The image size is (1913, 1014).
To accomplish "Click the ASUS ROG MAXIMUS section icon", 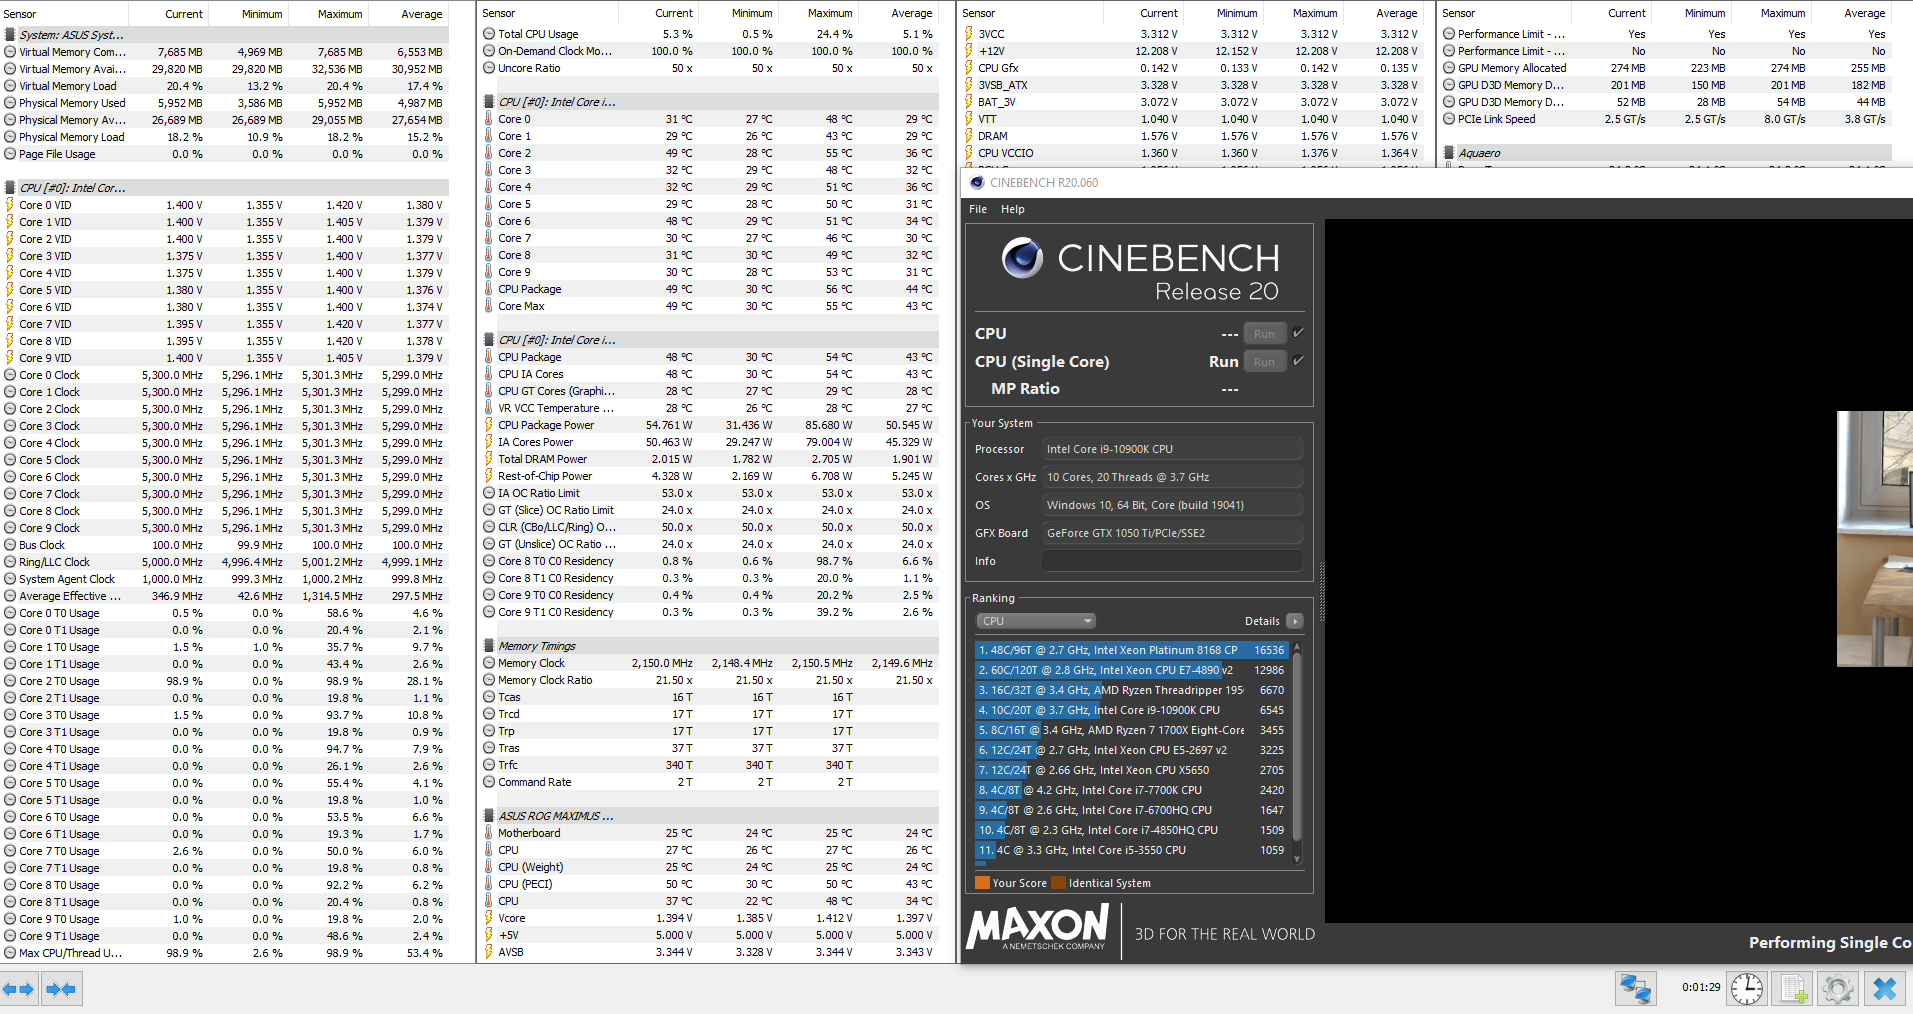I will 489,816.
